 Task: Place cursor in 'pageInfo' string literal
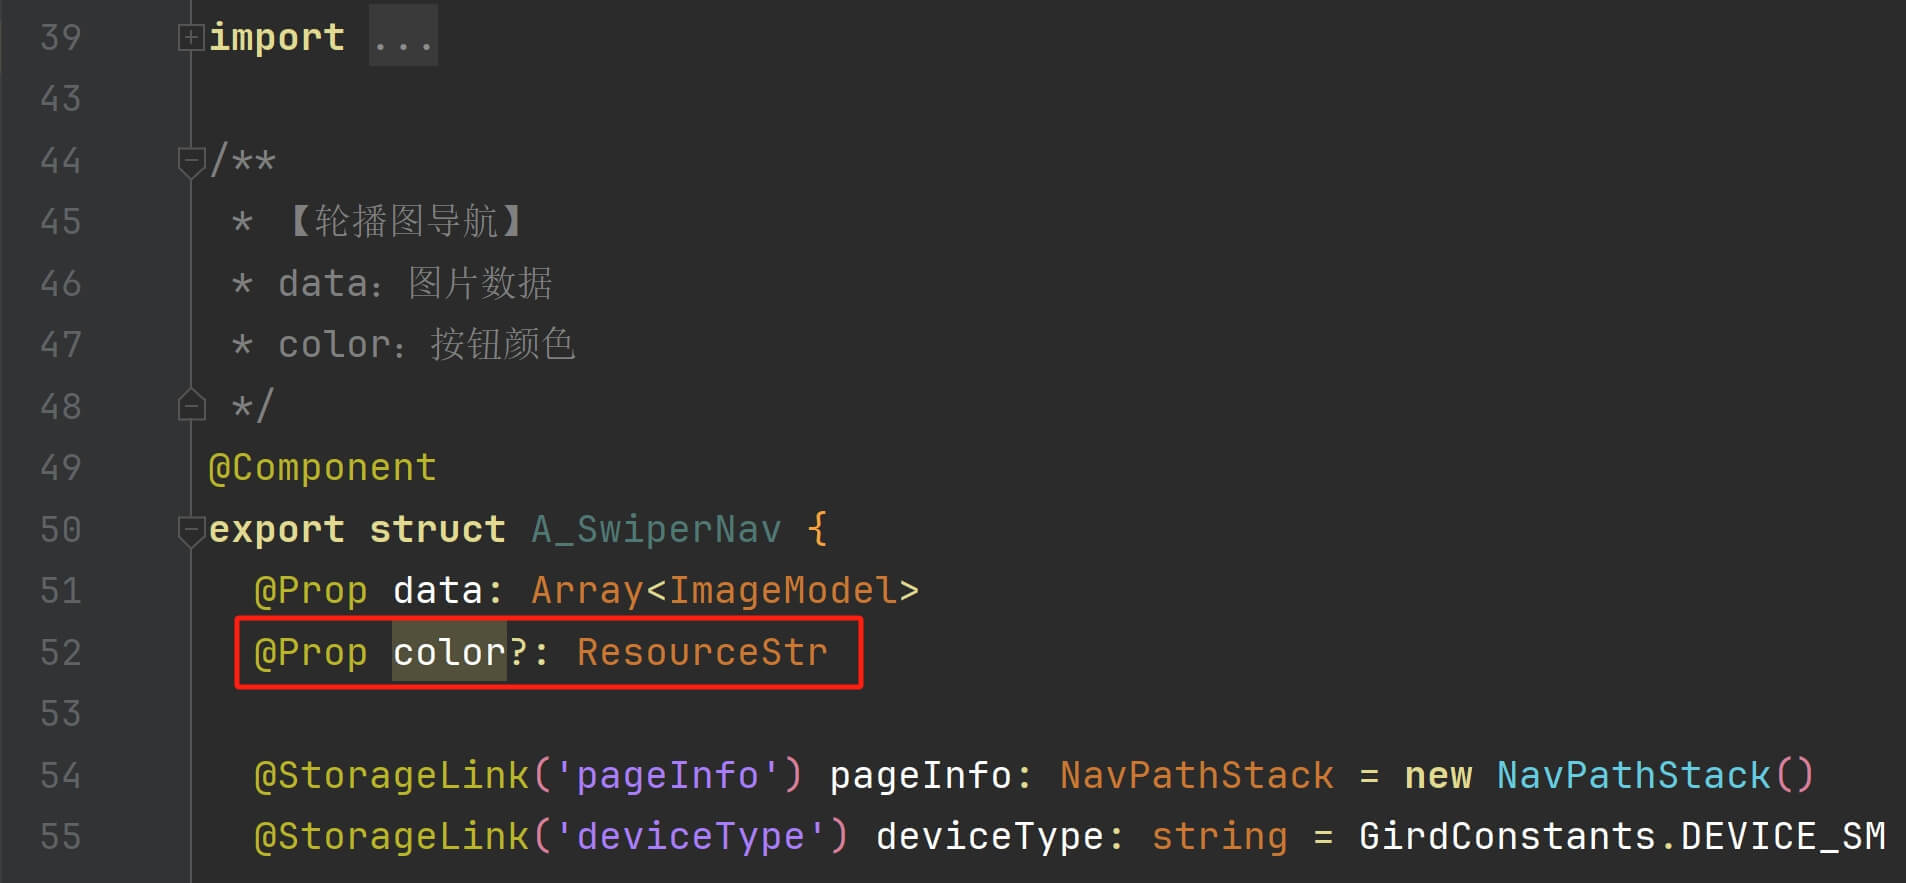pos(668,775)
